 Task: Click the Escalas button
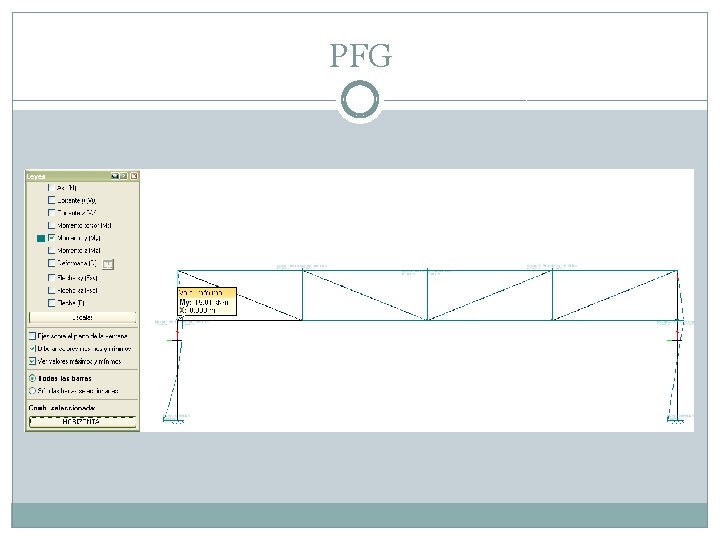click(83, 317)
